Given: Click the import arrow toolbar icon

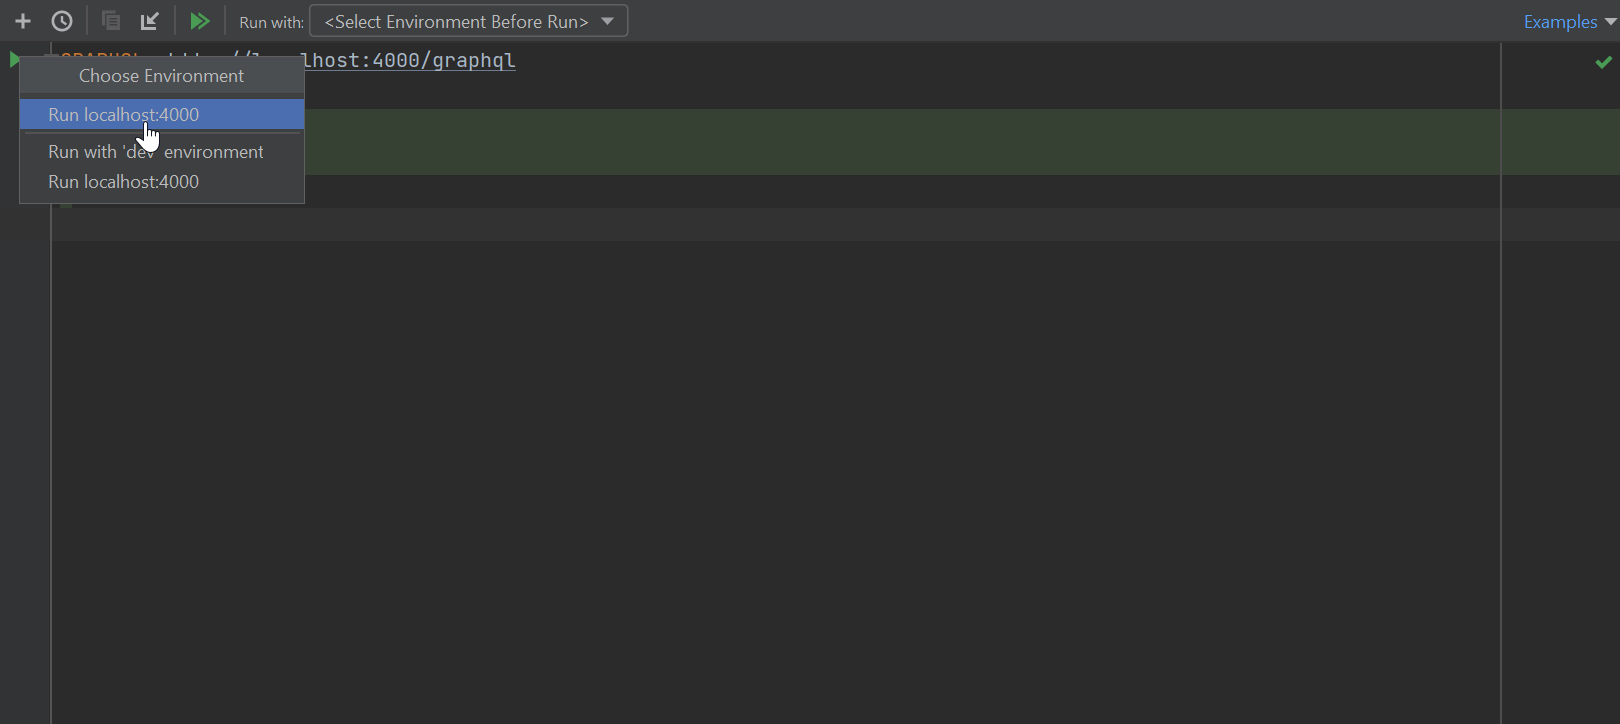Looking at the screenshot, I should tap(149, 21).
